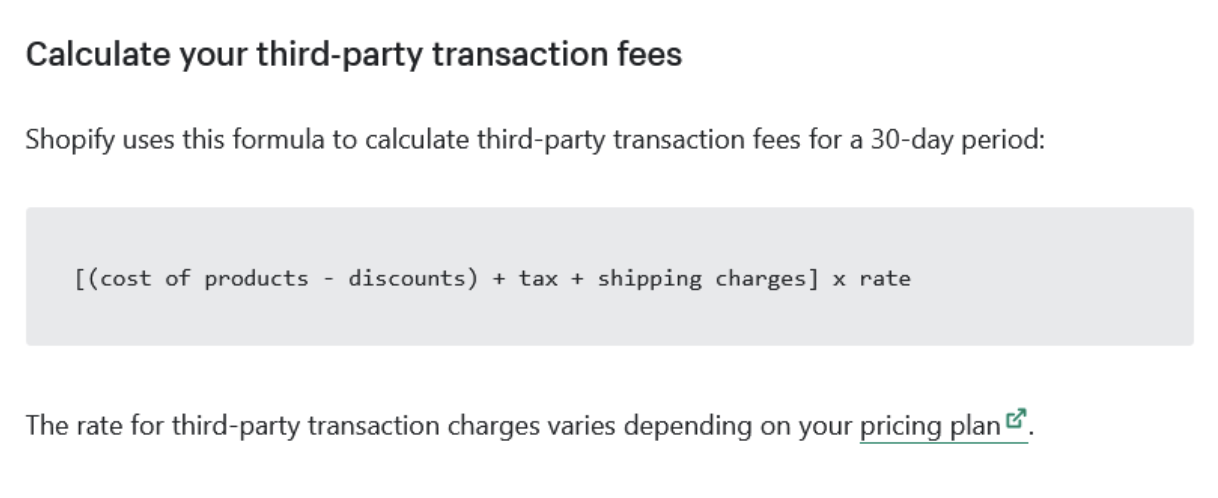The width and height of the screenshot is (1218, 498).
Task: Open the pricing plan link
Action: click(929, 427)
